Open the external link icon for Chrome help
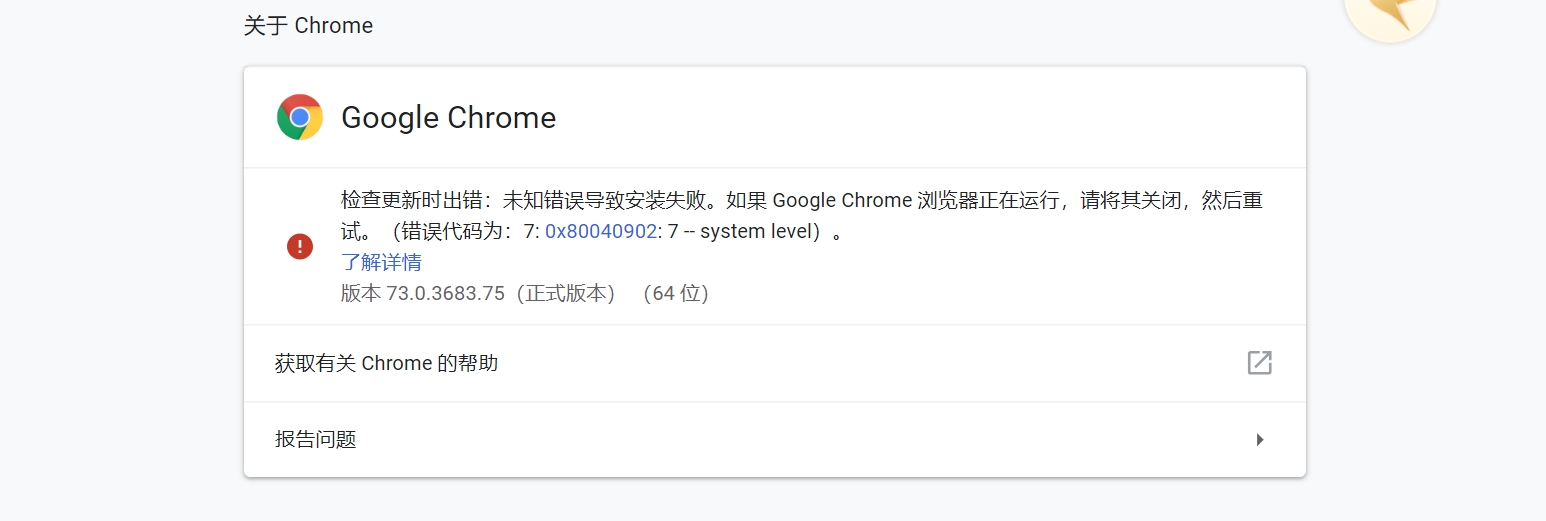Screen dimensions: 1546x521 1259,363
